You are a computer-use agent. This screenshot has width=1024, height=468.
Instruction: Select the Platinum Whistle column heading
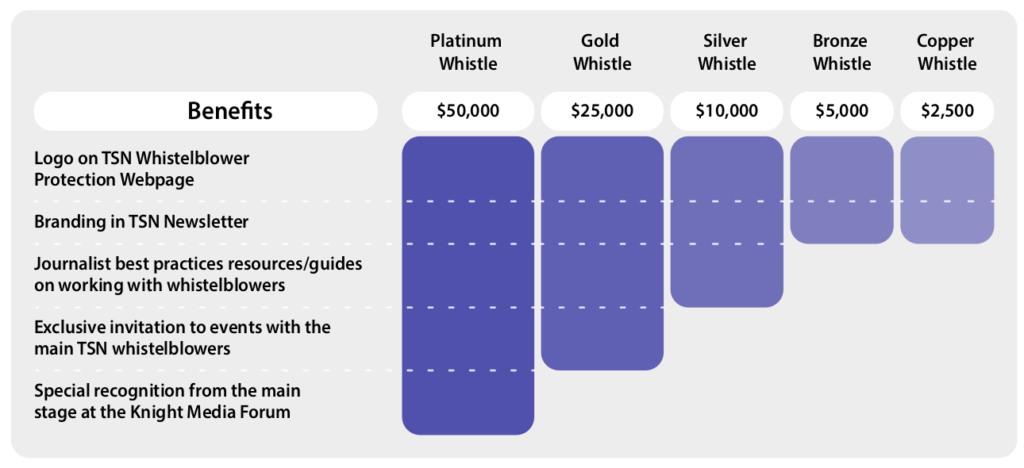click(466, 52)
